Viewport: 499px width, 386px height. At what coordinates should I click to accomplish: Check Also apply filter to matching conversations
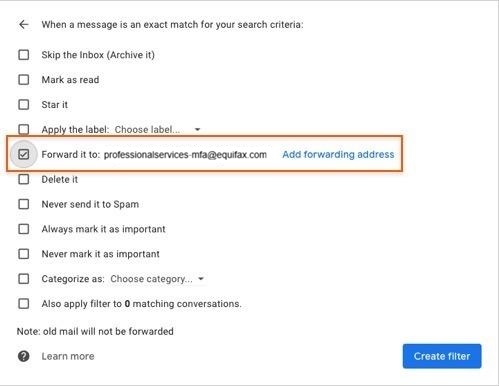point(24,304)
